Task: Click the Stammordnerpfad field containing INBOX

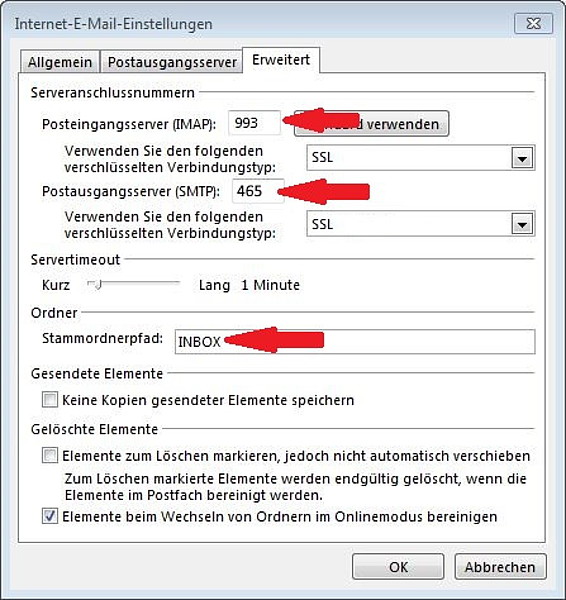Action: 355,341
